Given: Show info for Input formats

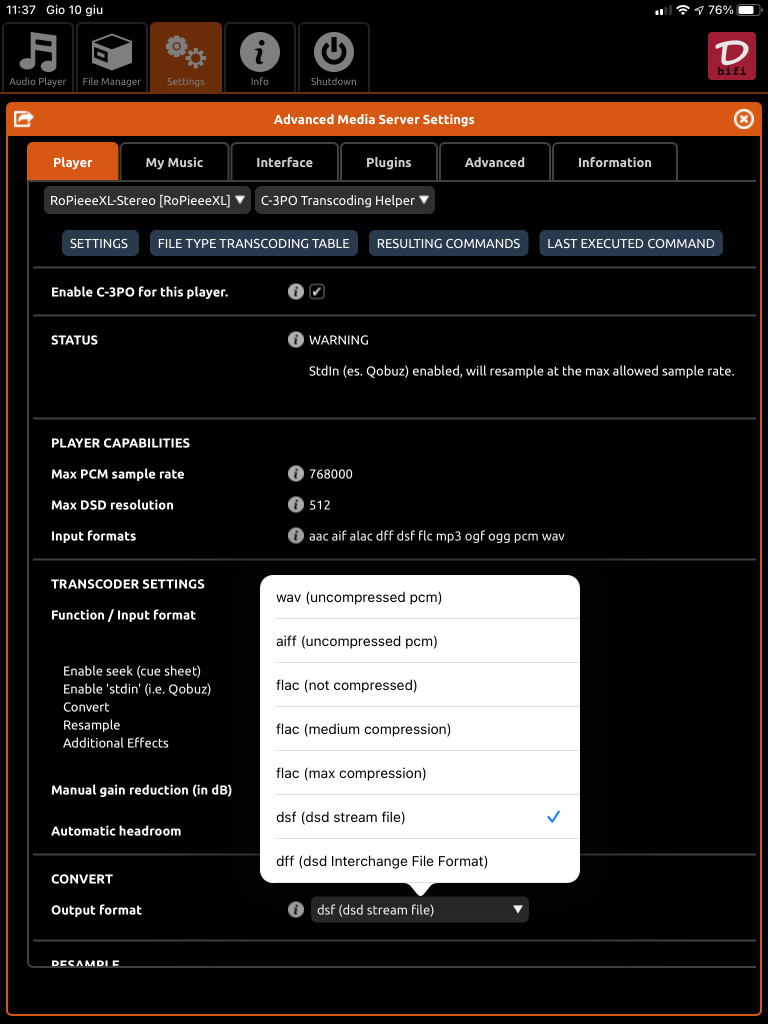Looking at the screenshot, I should pyautogui.click(x=296, y=536).
